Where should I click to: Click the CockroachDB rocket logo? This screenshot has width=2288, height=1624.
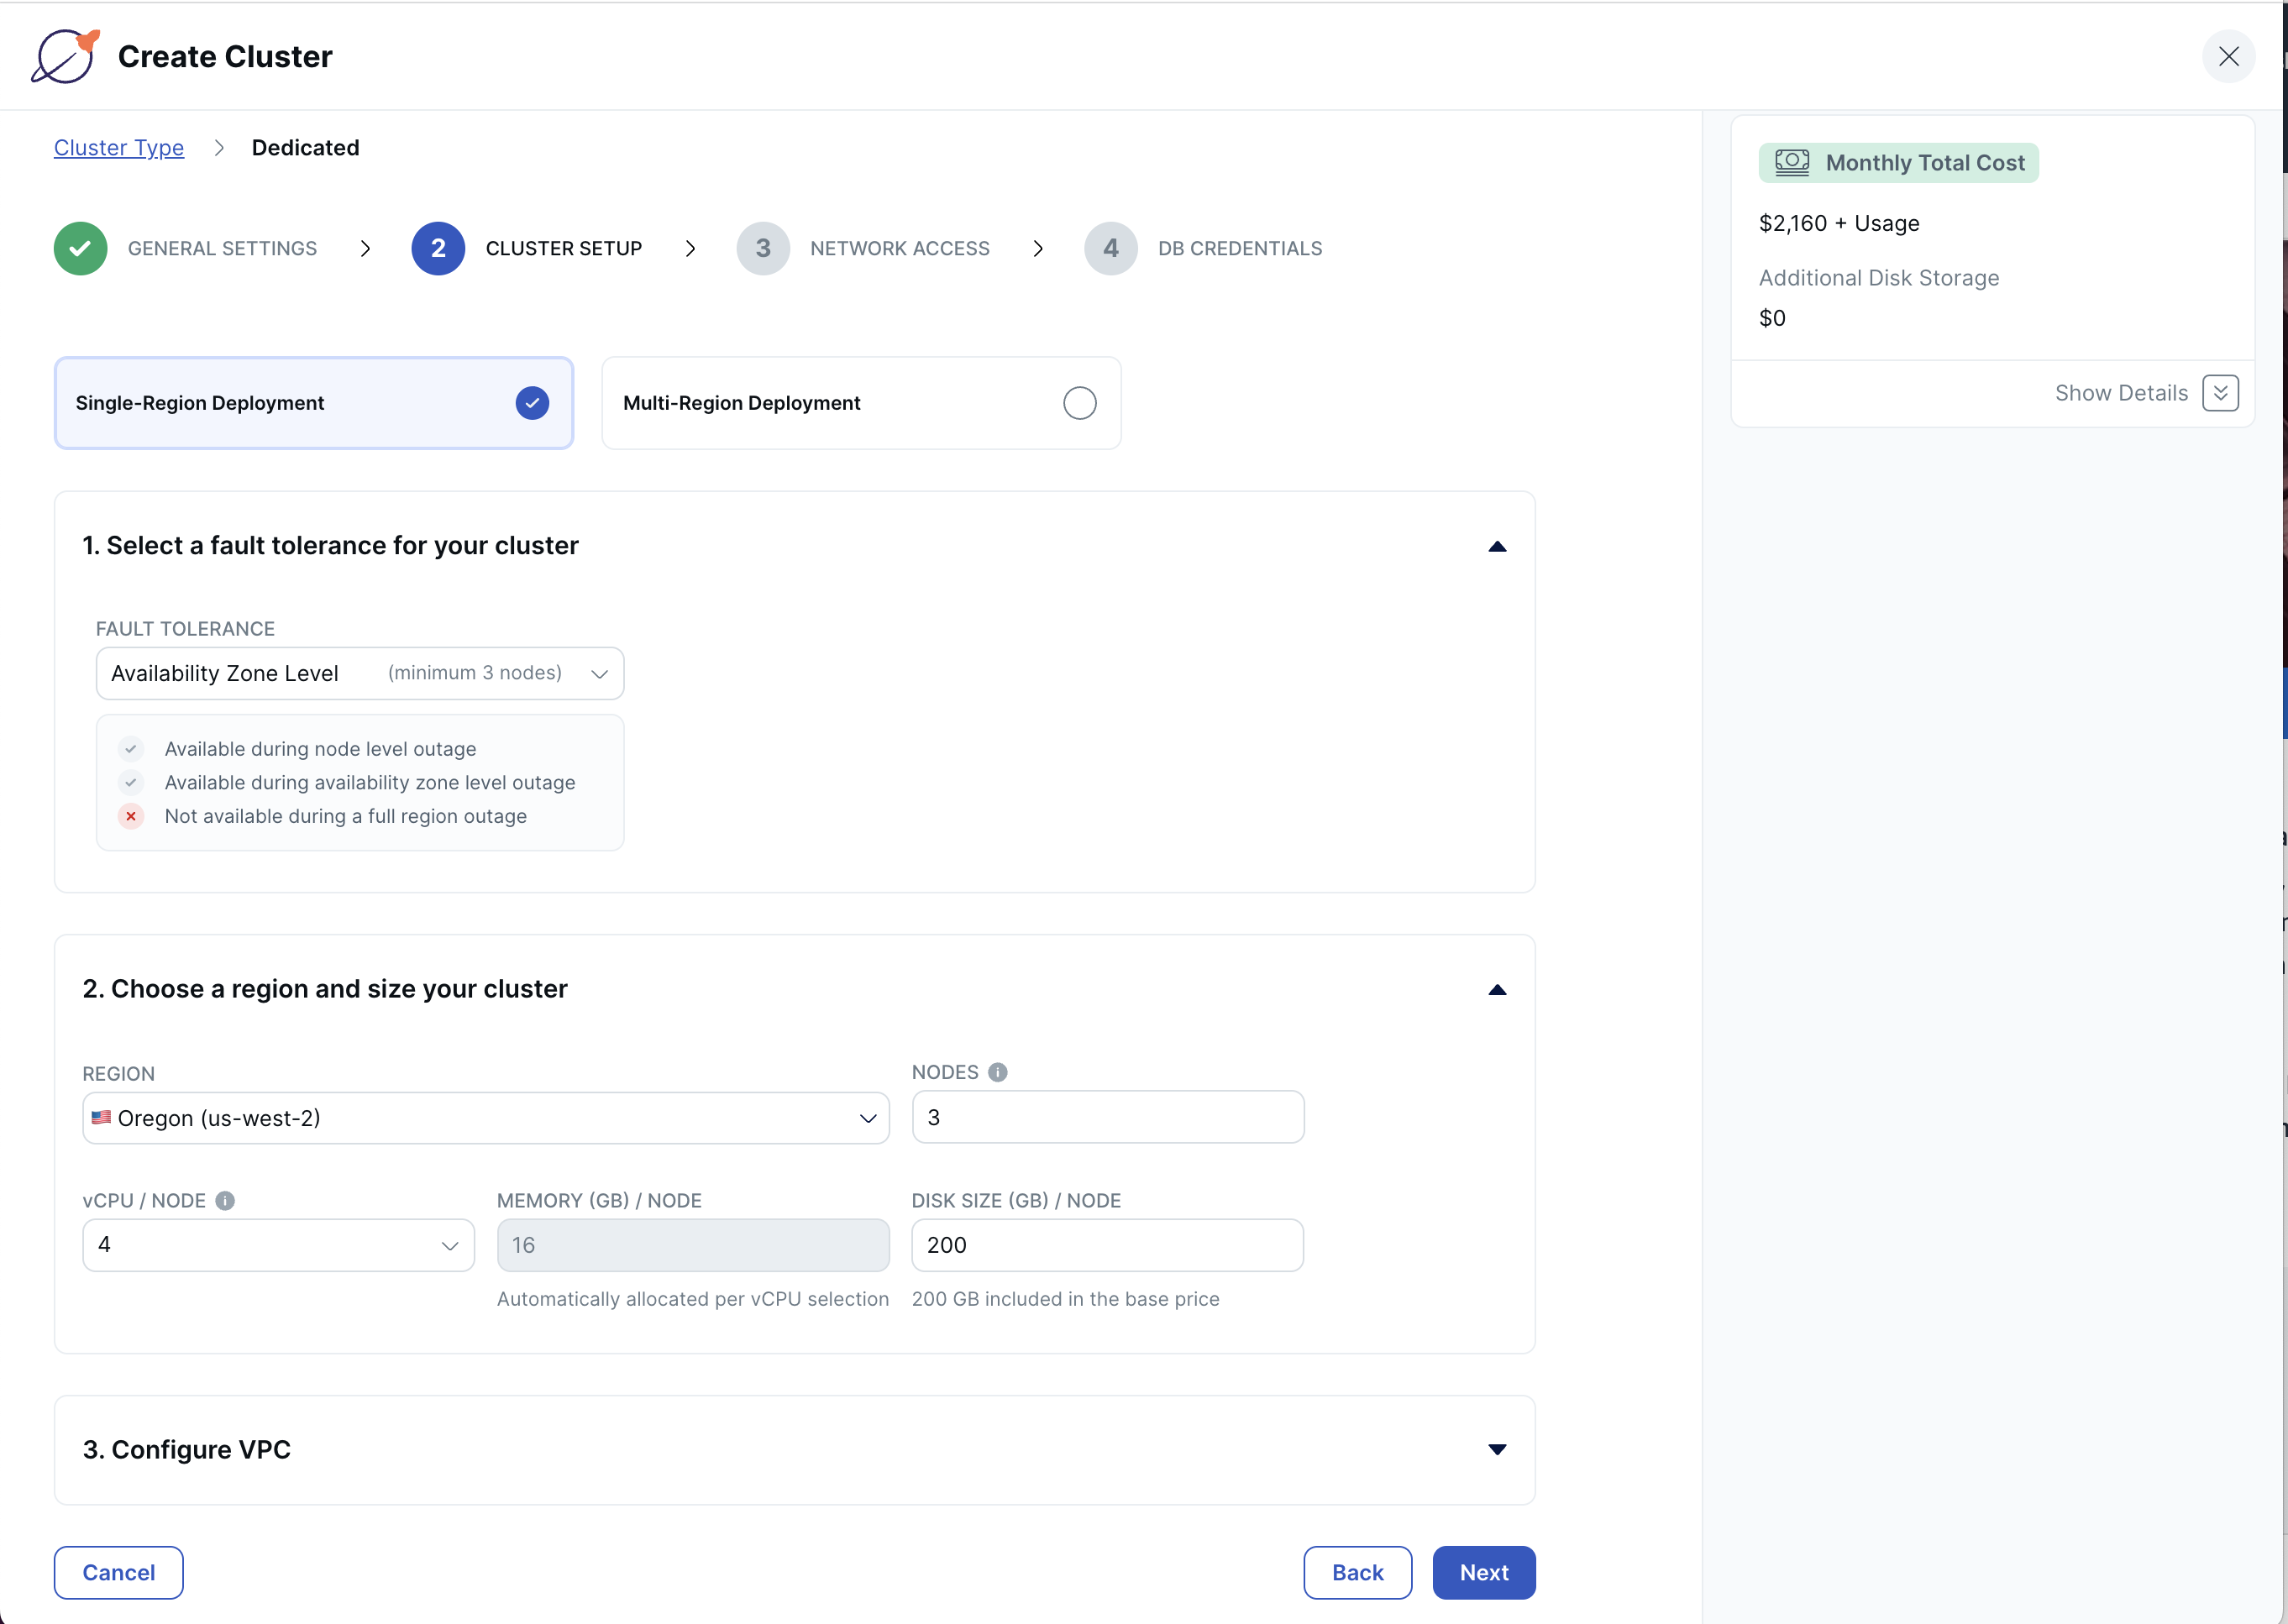pos(66,56)
